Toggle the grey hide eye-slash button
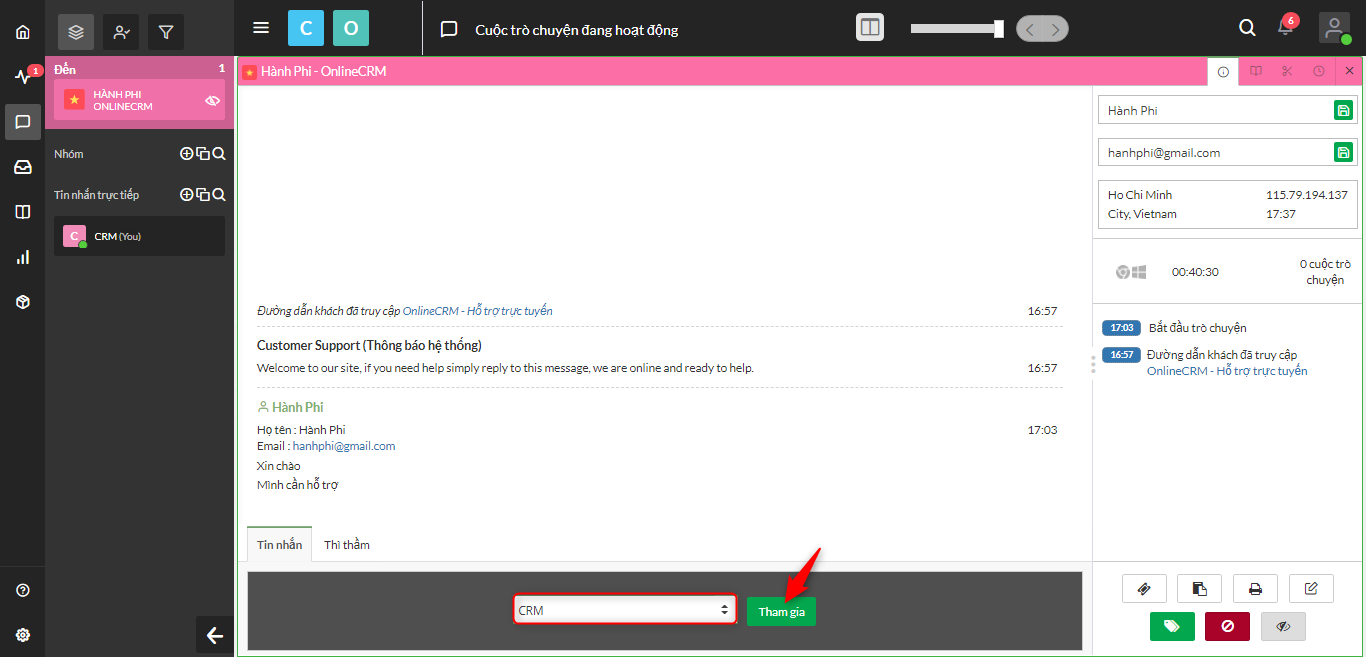Screen dimensions: 1366x657 tap(1283, 626)
